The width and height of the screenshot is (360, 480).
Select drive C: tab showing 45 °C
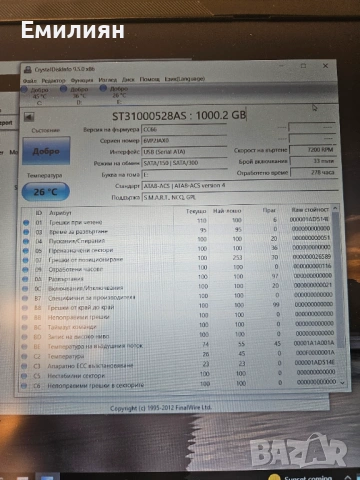pos(36,96)
